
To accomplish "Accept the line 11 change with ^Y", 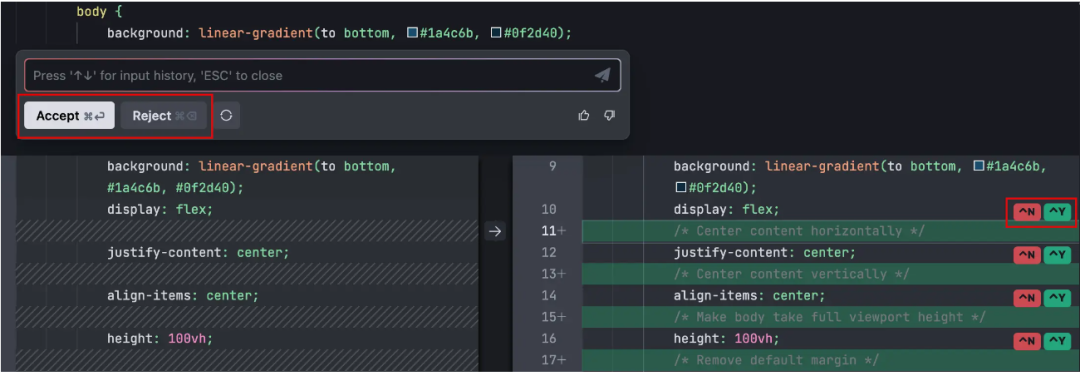I will pos(1058,212).
